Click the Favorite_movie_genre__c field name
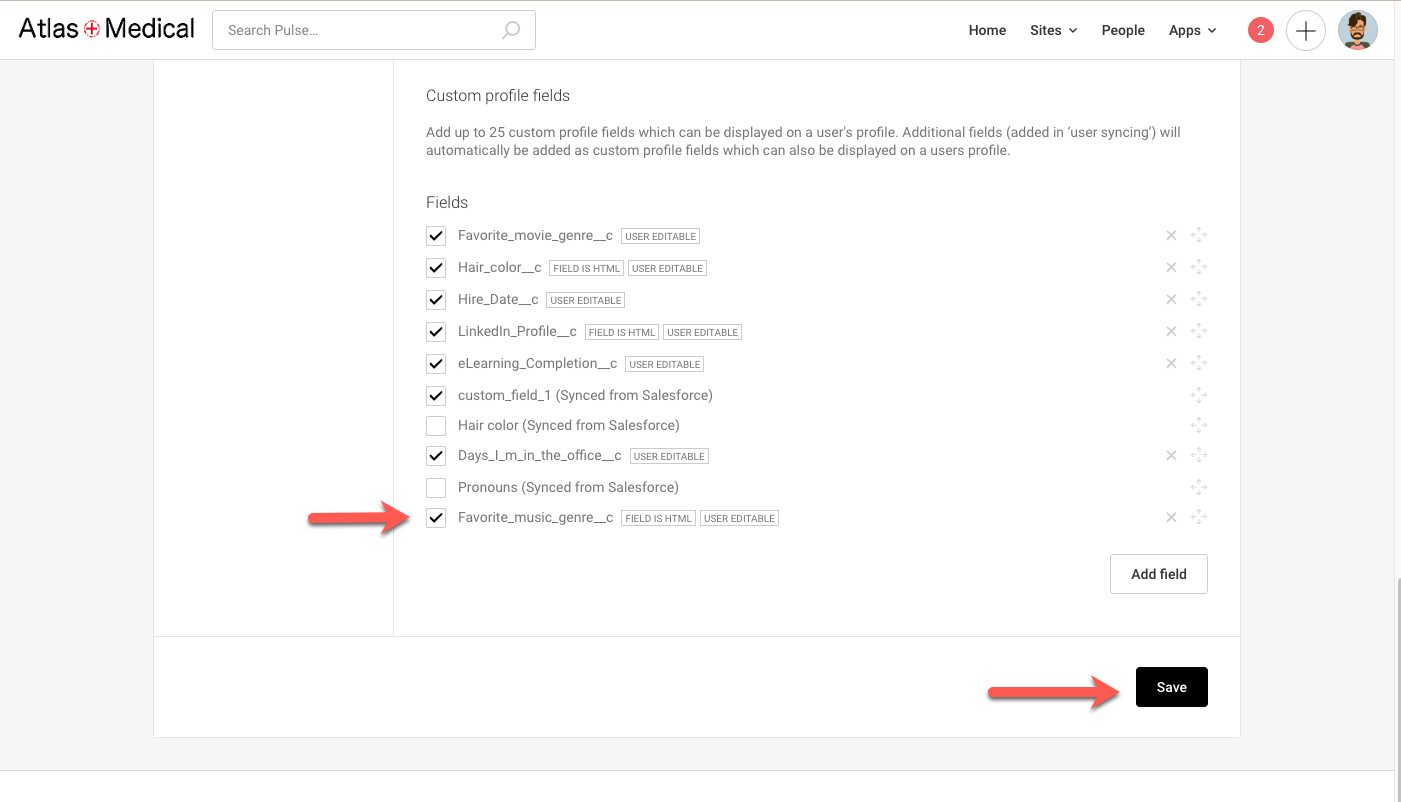1401x802 pixels. (535, 236)
